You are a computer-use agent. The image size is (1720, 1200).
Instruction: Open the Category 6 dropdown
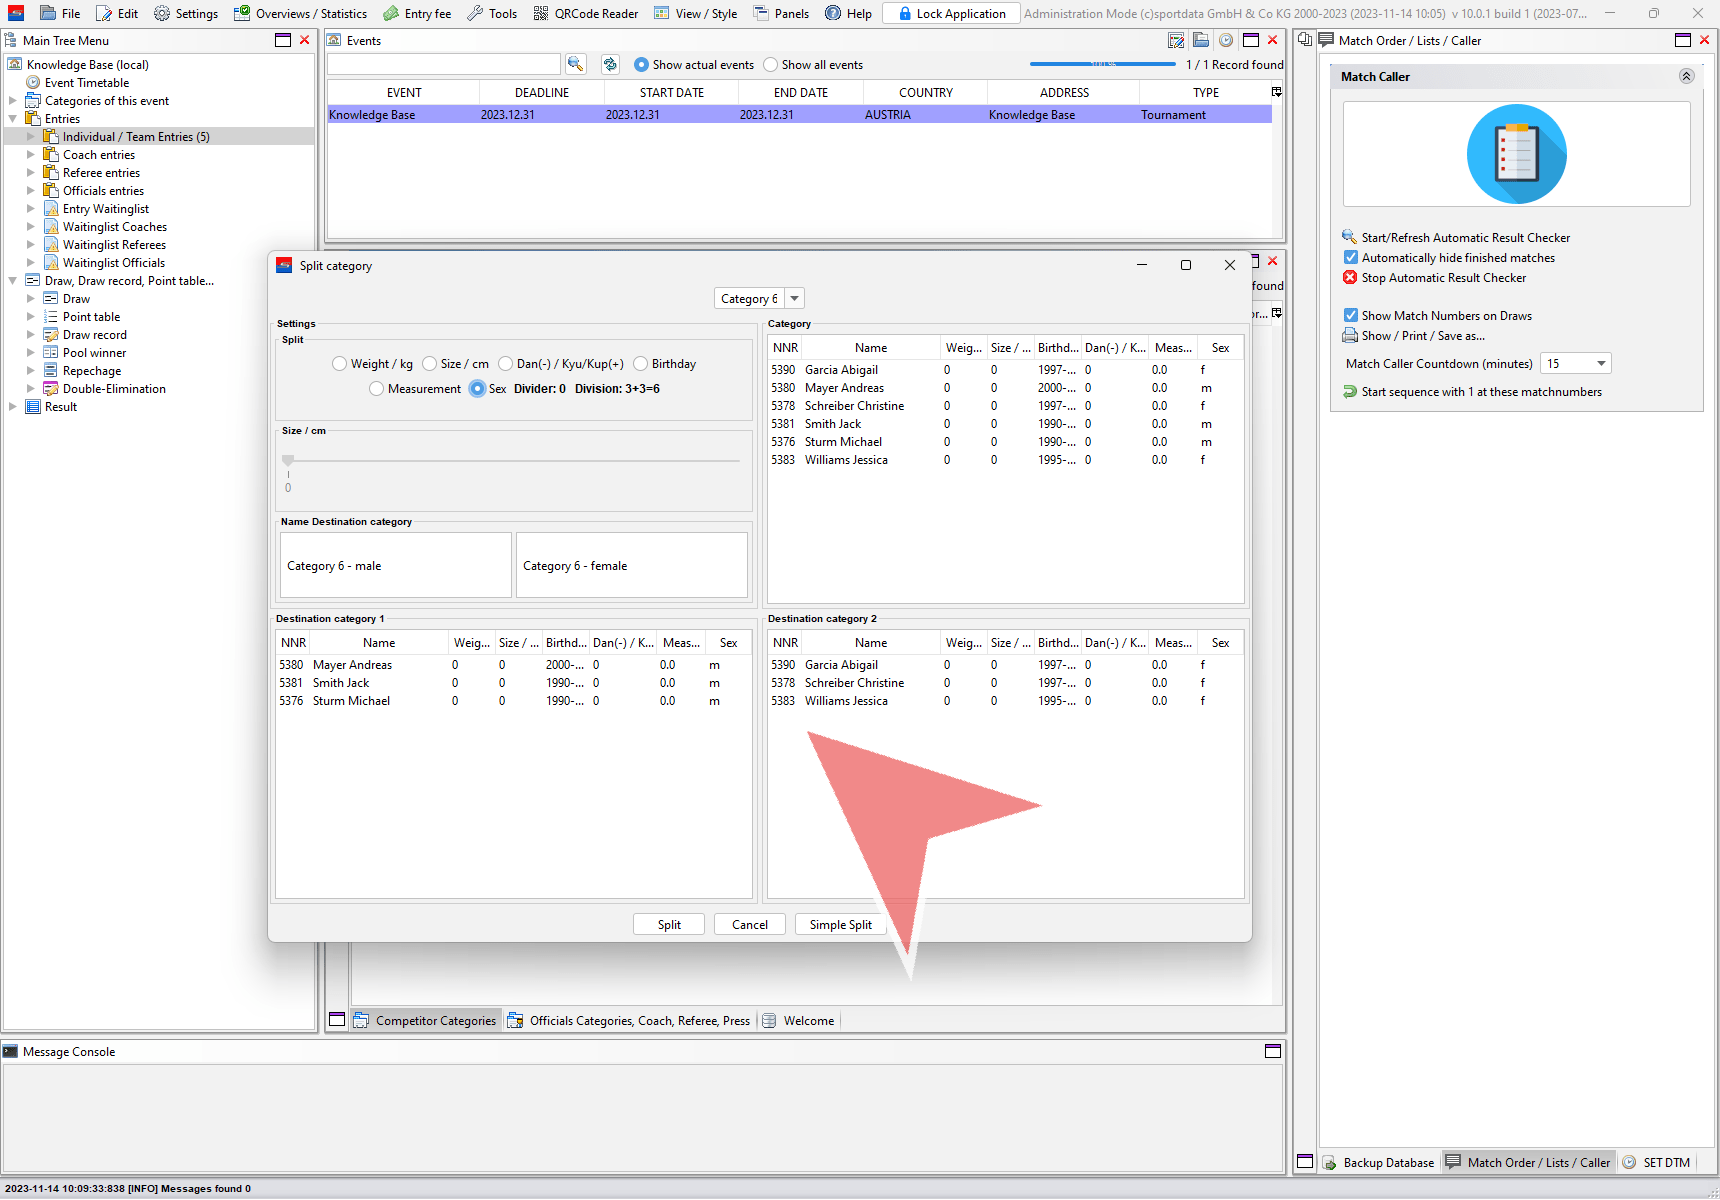click(x=794, y=299)
